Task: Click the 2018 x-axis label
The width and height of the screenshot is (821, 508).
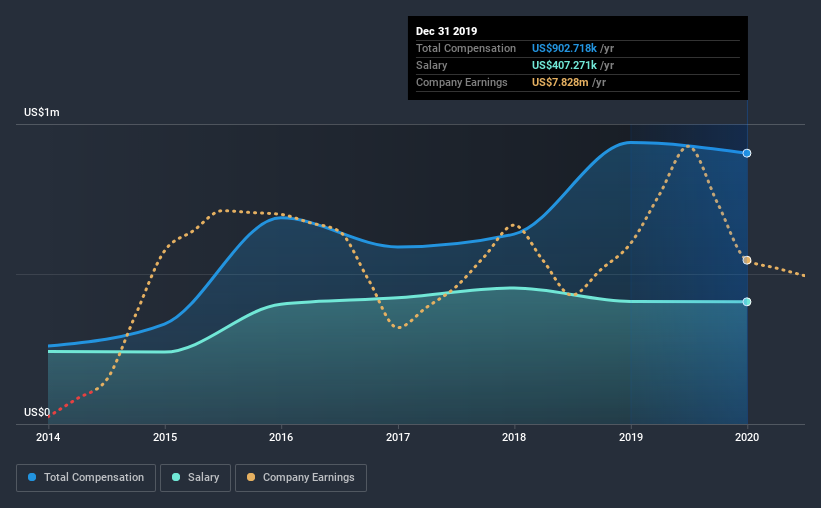Action: coord(514,437)
